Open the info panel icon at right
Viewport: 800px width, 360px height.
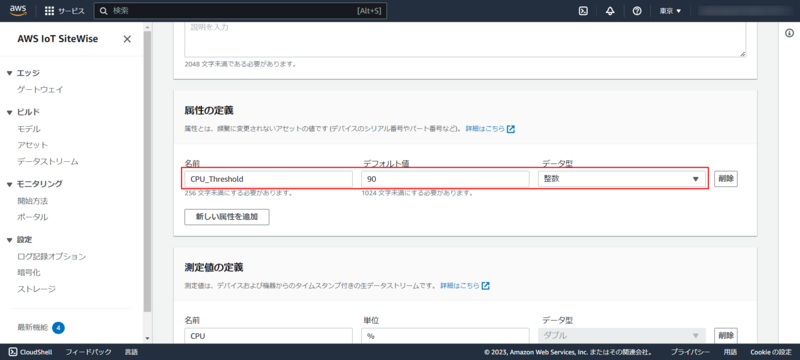pos(789,33)
